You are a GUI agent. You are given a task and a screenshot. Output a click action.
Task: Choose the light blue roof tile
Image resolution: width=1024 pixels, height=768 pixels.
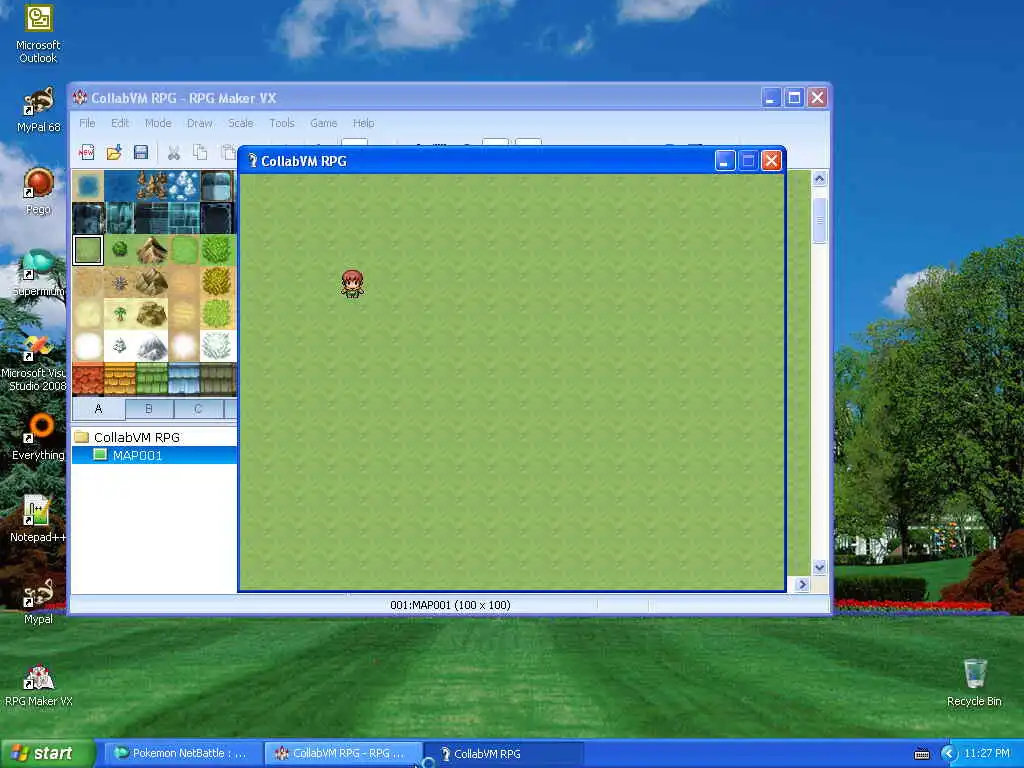[184, 379]
